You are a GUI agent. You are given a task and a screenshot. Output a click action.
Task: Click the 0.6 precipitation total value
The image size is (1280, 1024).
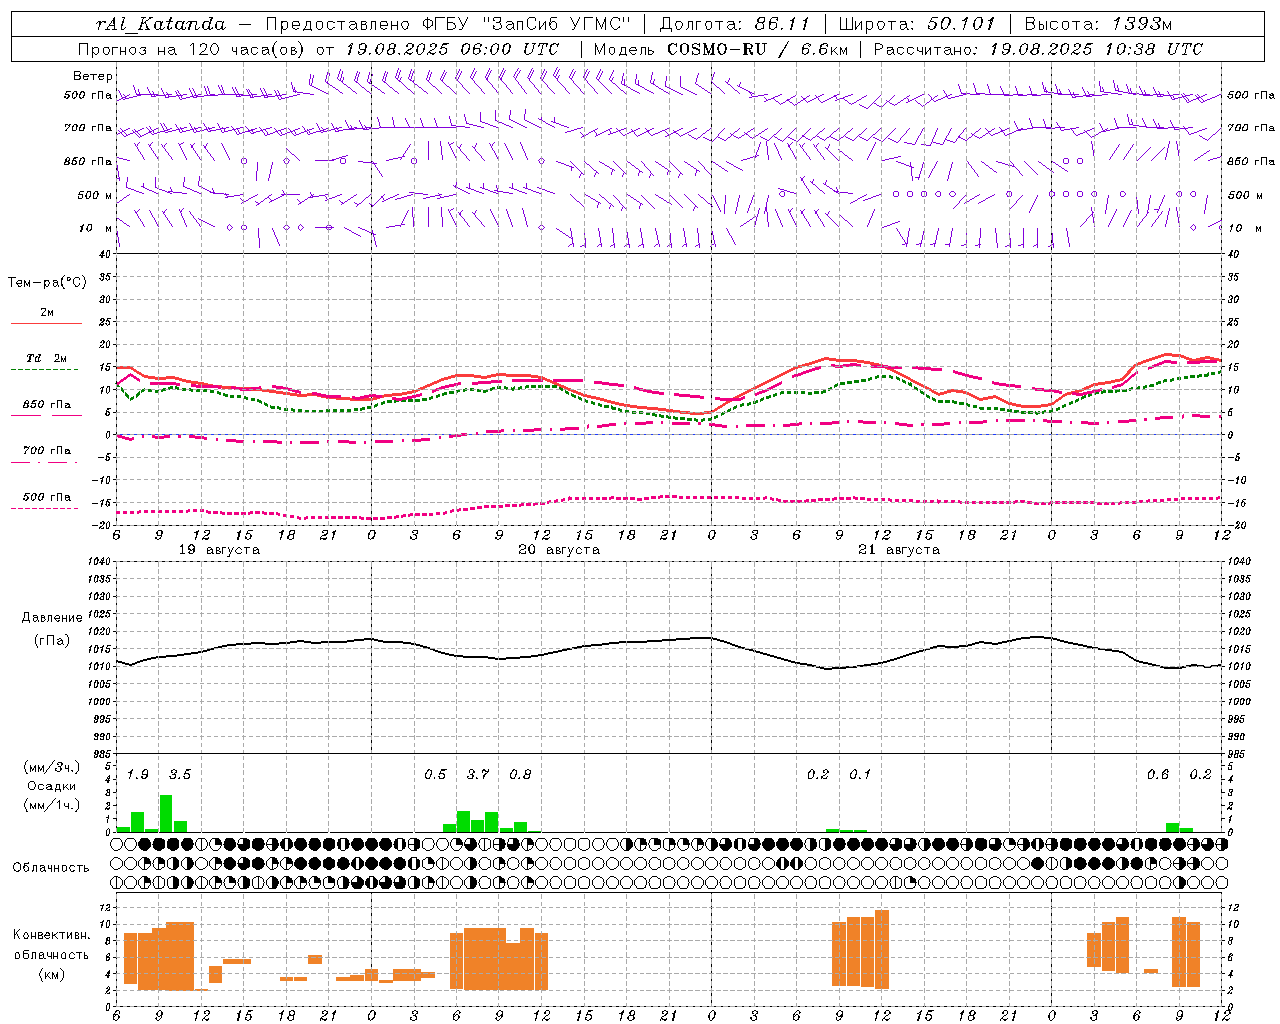(x=1158, y=775)
